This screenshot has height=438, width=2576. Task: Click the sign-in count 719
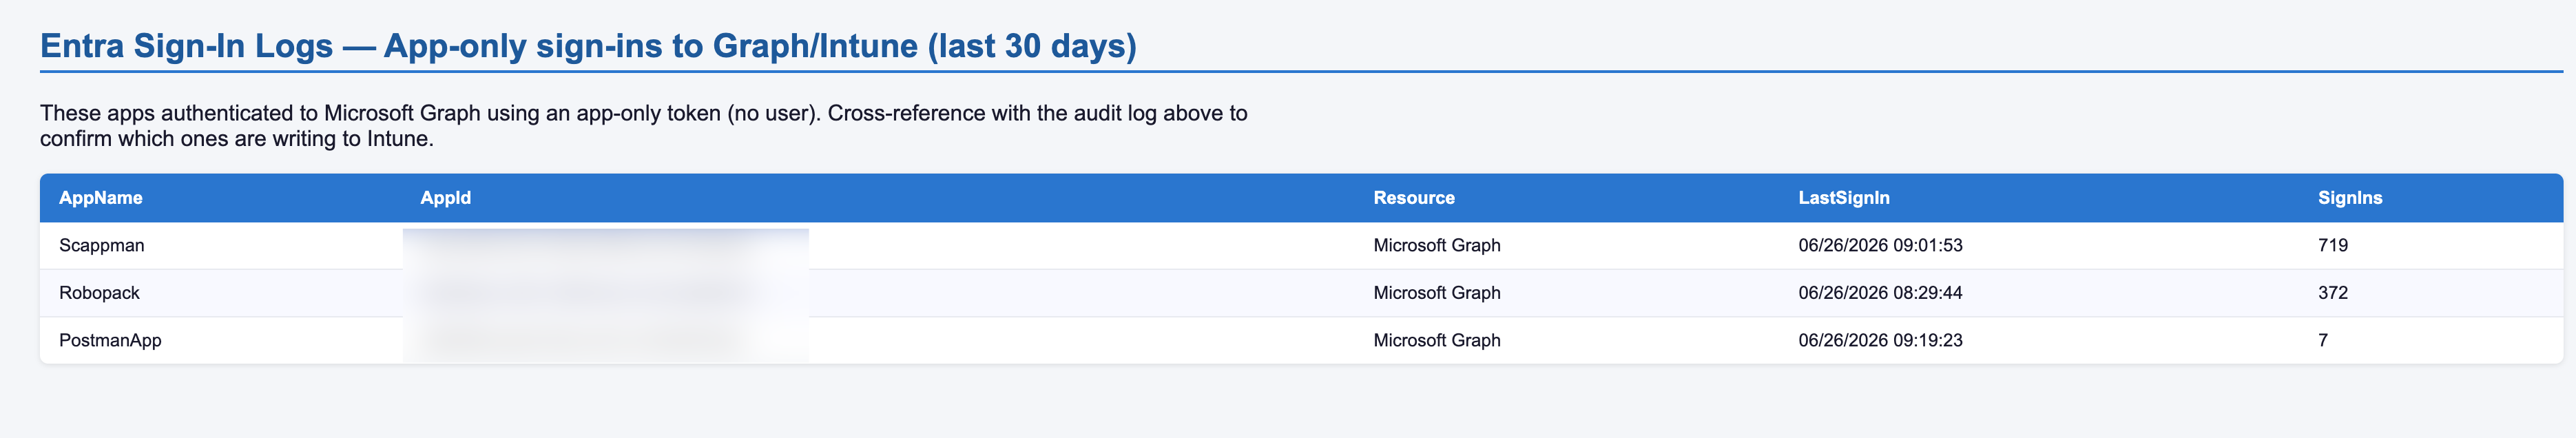click(x=2333, y=245)
